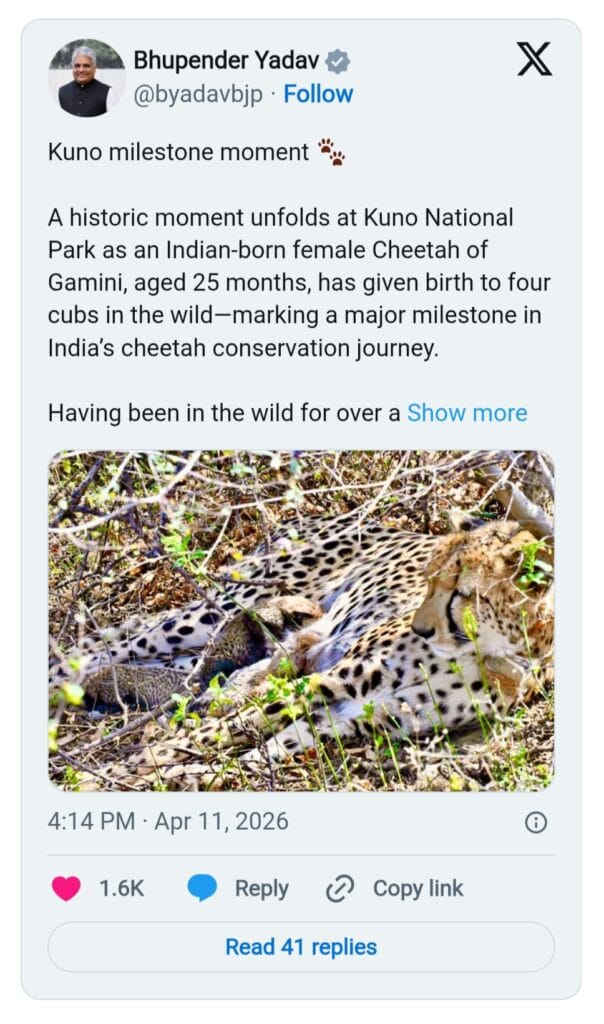Click the Copy link text

tap(418, 888)
